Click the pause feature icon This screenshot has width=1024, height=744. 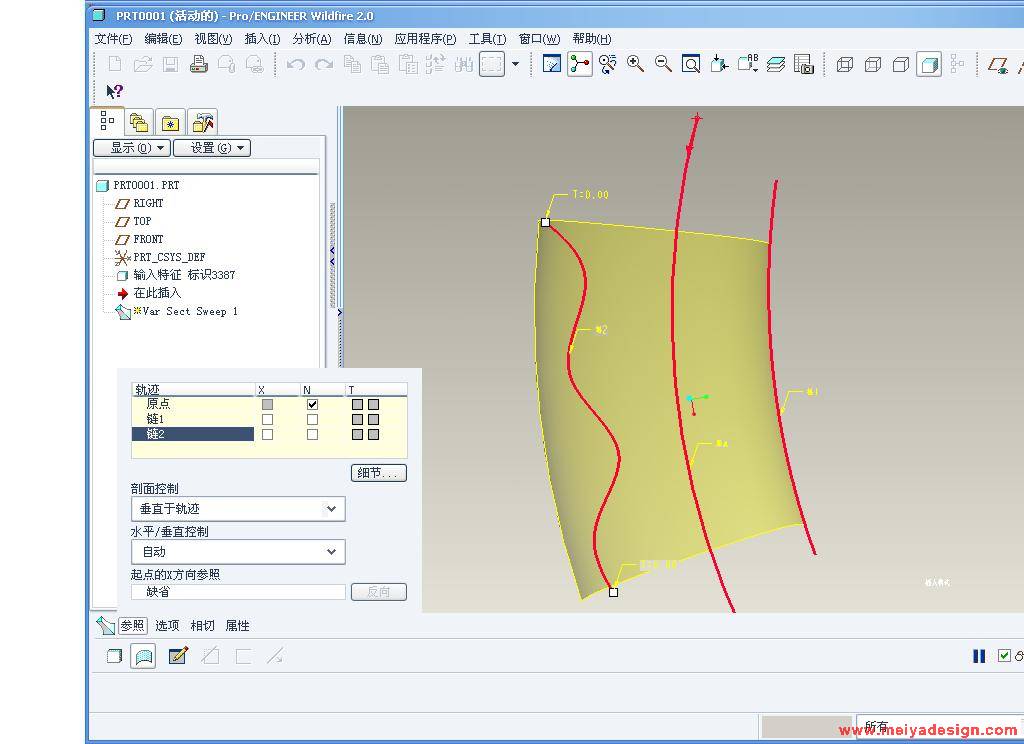tap(979, 656)
